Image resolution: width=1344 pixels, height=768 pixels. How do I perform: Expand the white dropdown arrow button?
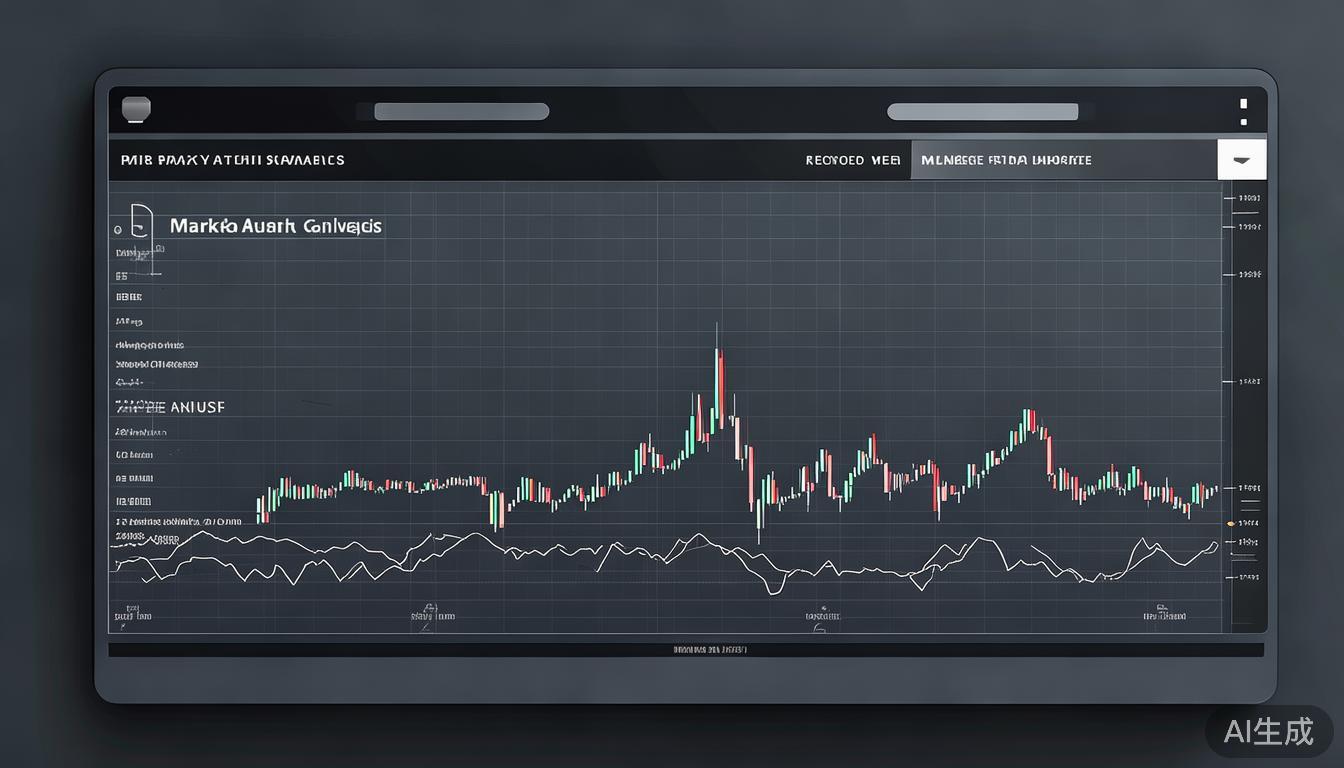point(1242,160)
